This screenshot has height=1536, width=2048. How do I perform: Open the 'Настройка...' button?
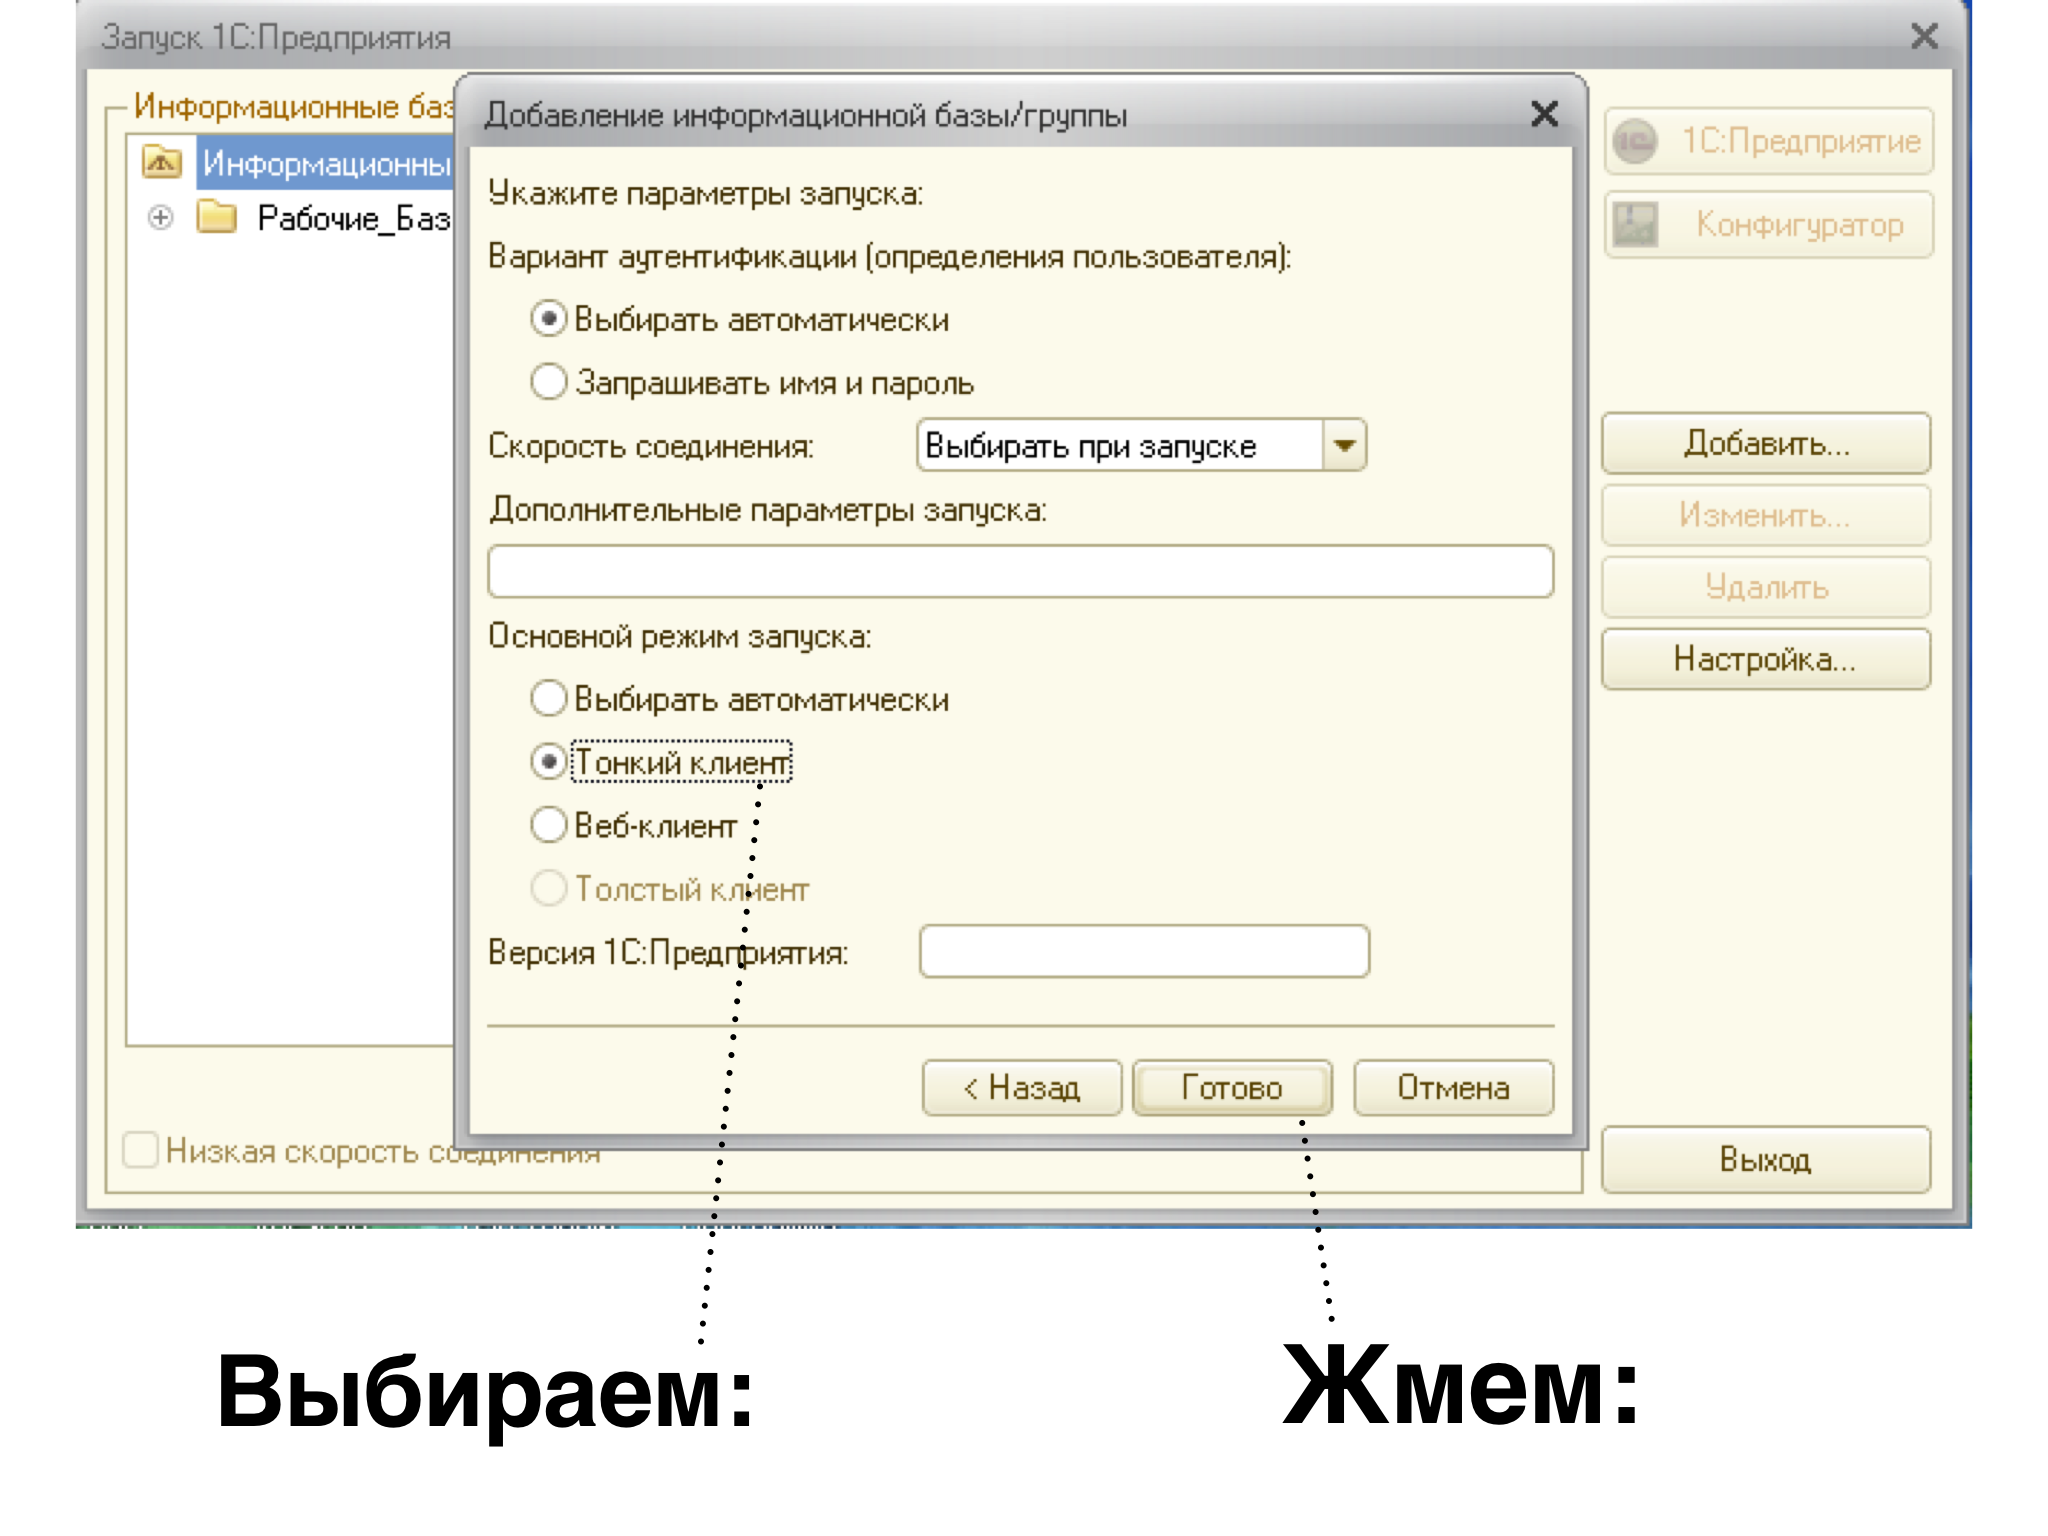click(x=1766, y=659)
